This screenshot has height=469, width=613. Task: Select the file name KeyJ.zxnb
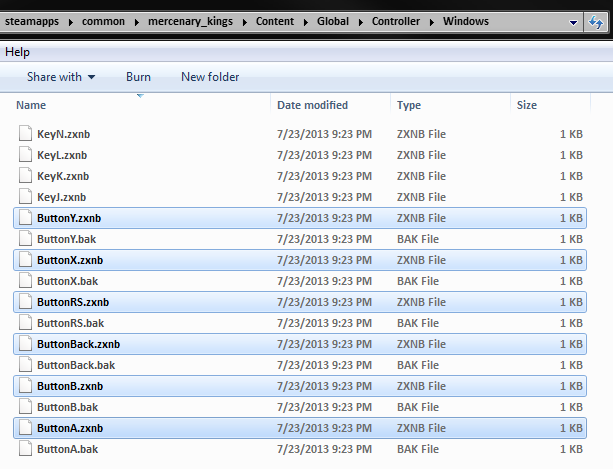click(61, 197)
